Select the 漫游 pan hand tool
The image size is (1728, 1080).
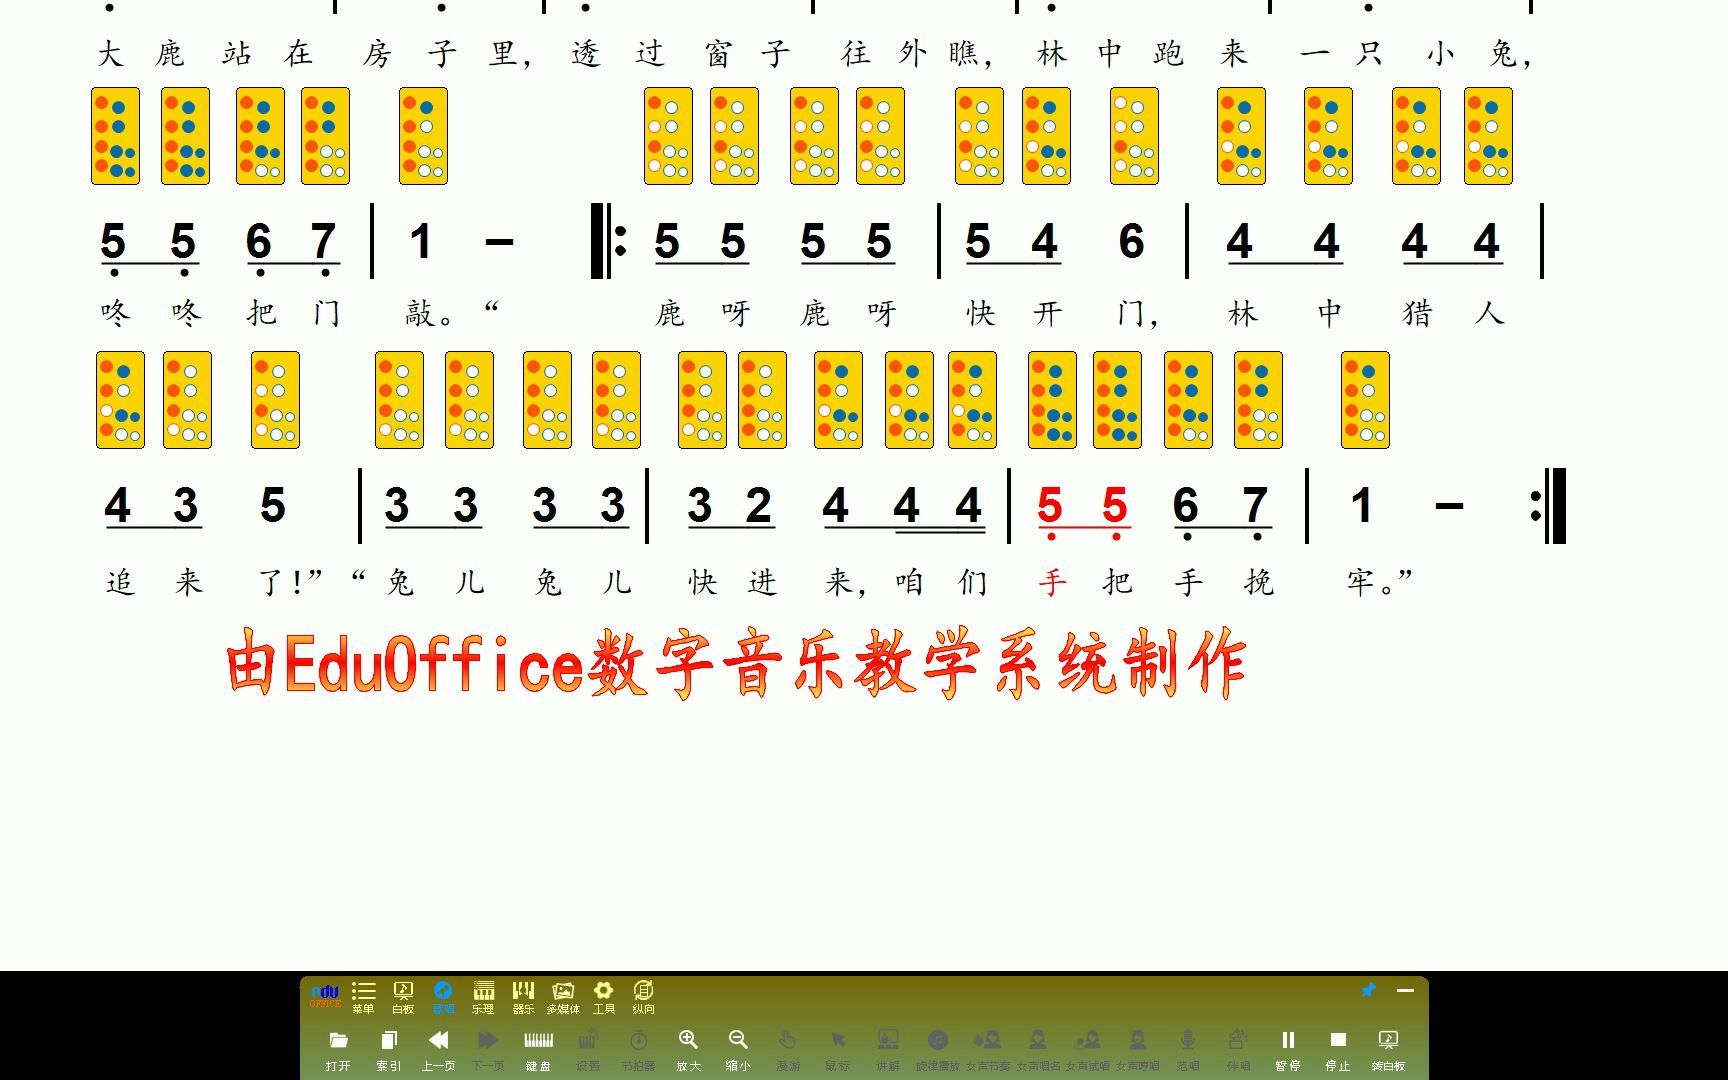coord(788,1050)
